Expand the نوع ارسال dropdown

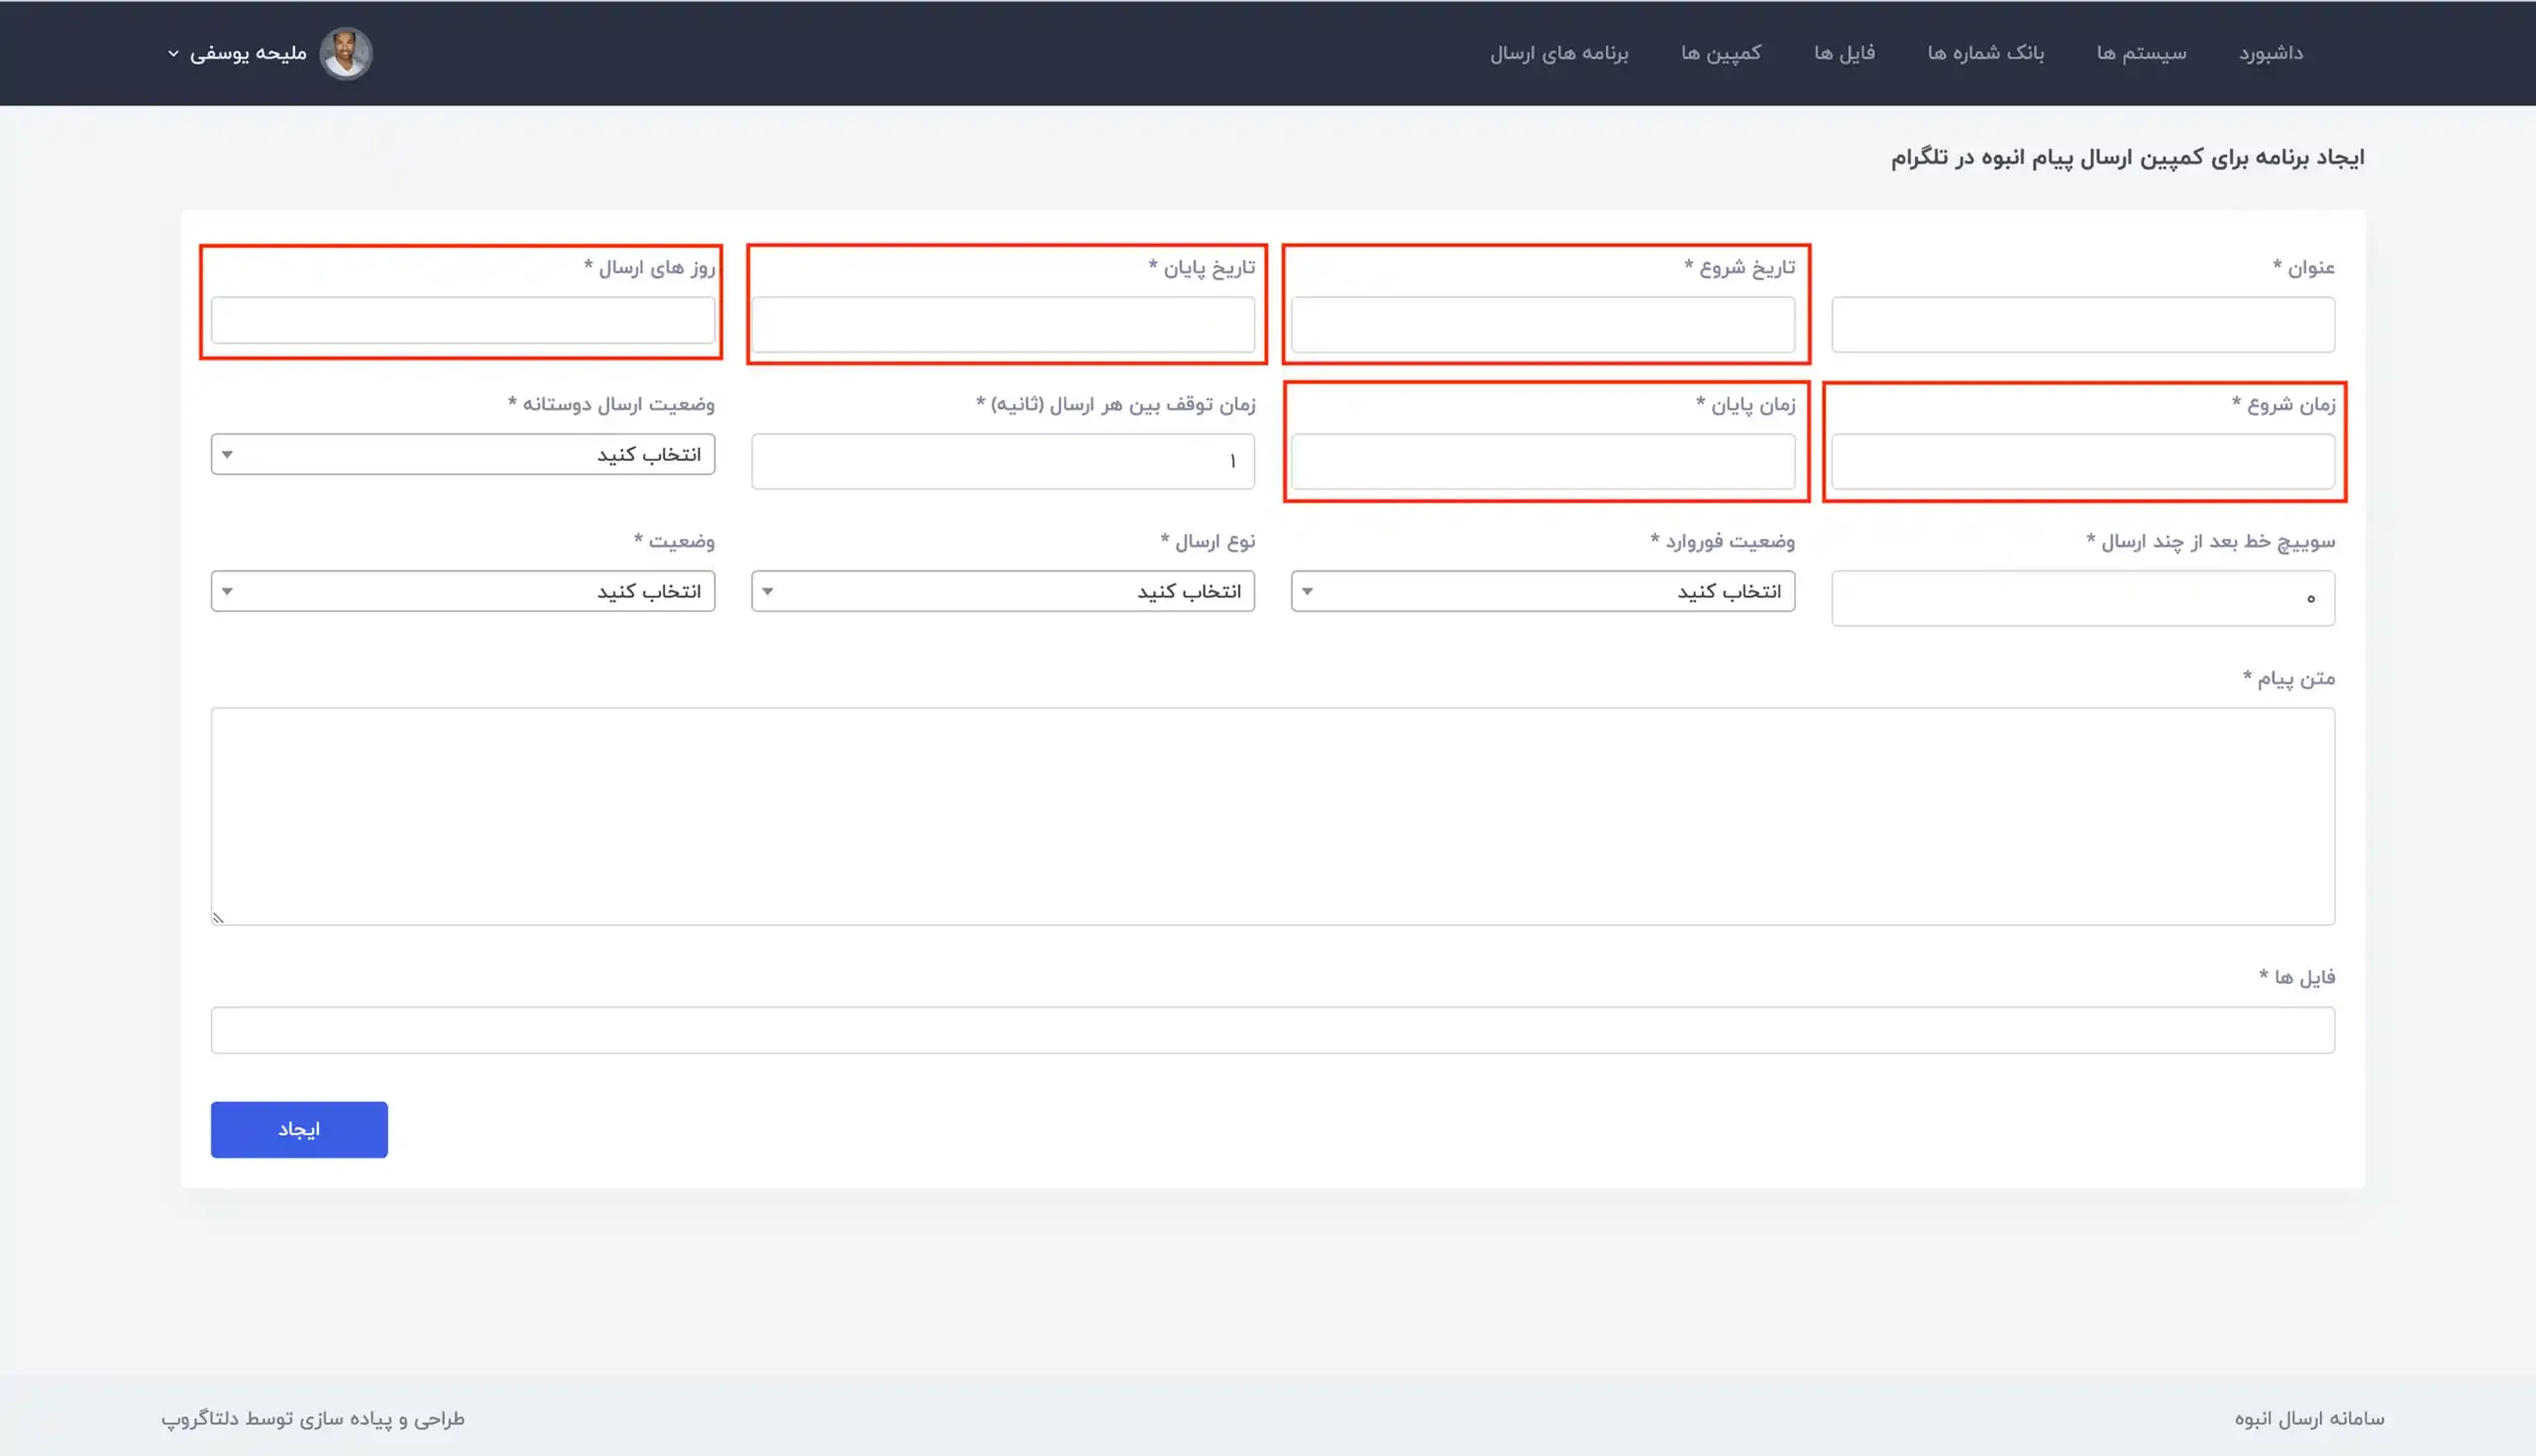coord(1002,591)
